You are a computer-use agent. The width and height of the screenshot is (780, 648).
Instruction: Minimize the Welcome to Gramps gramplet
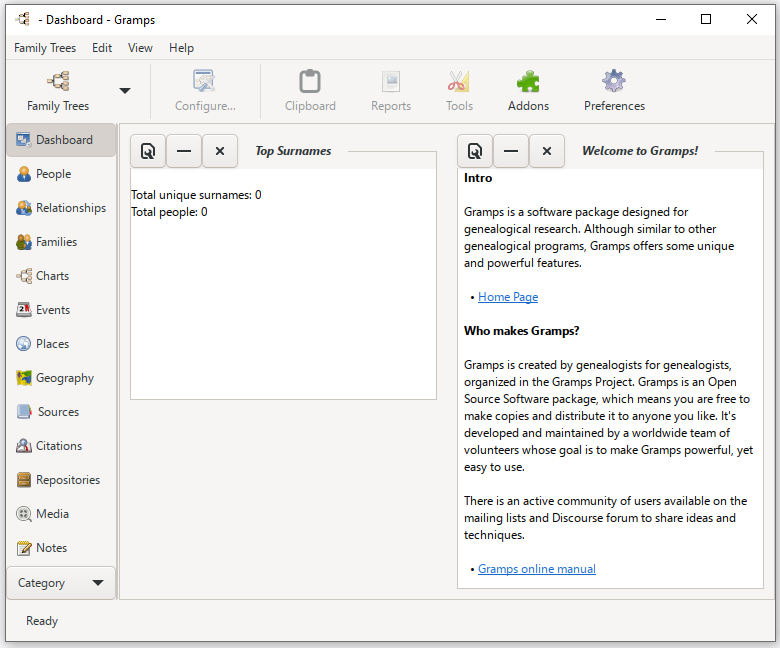pyautogui.click(x=511, y=151)
